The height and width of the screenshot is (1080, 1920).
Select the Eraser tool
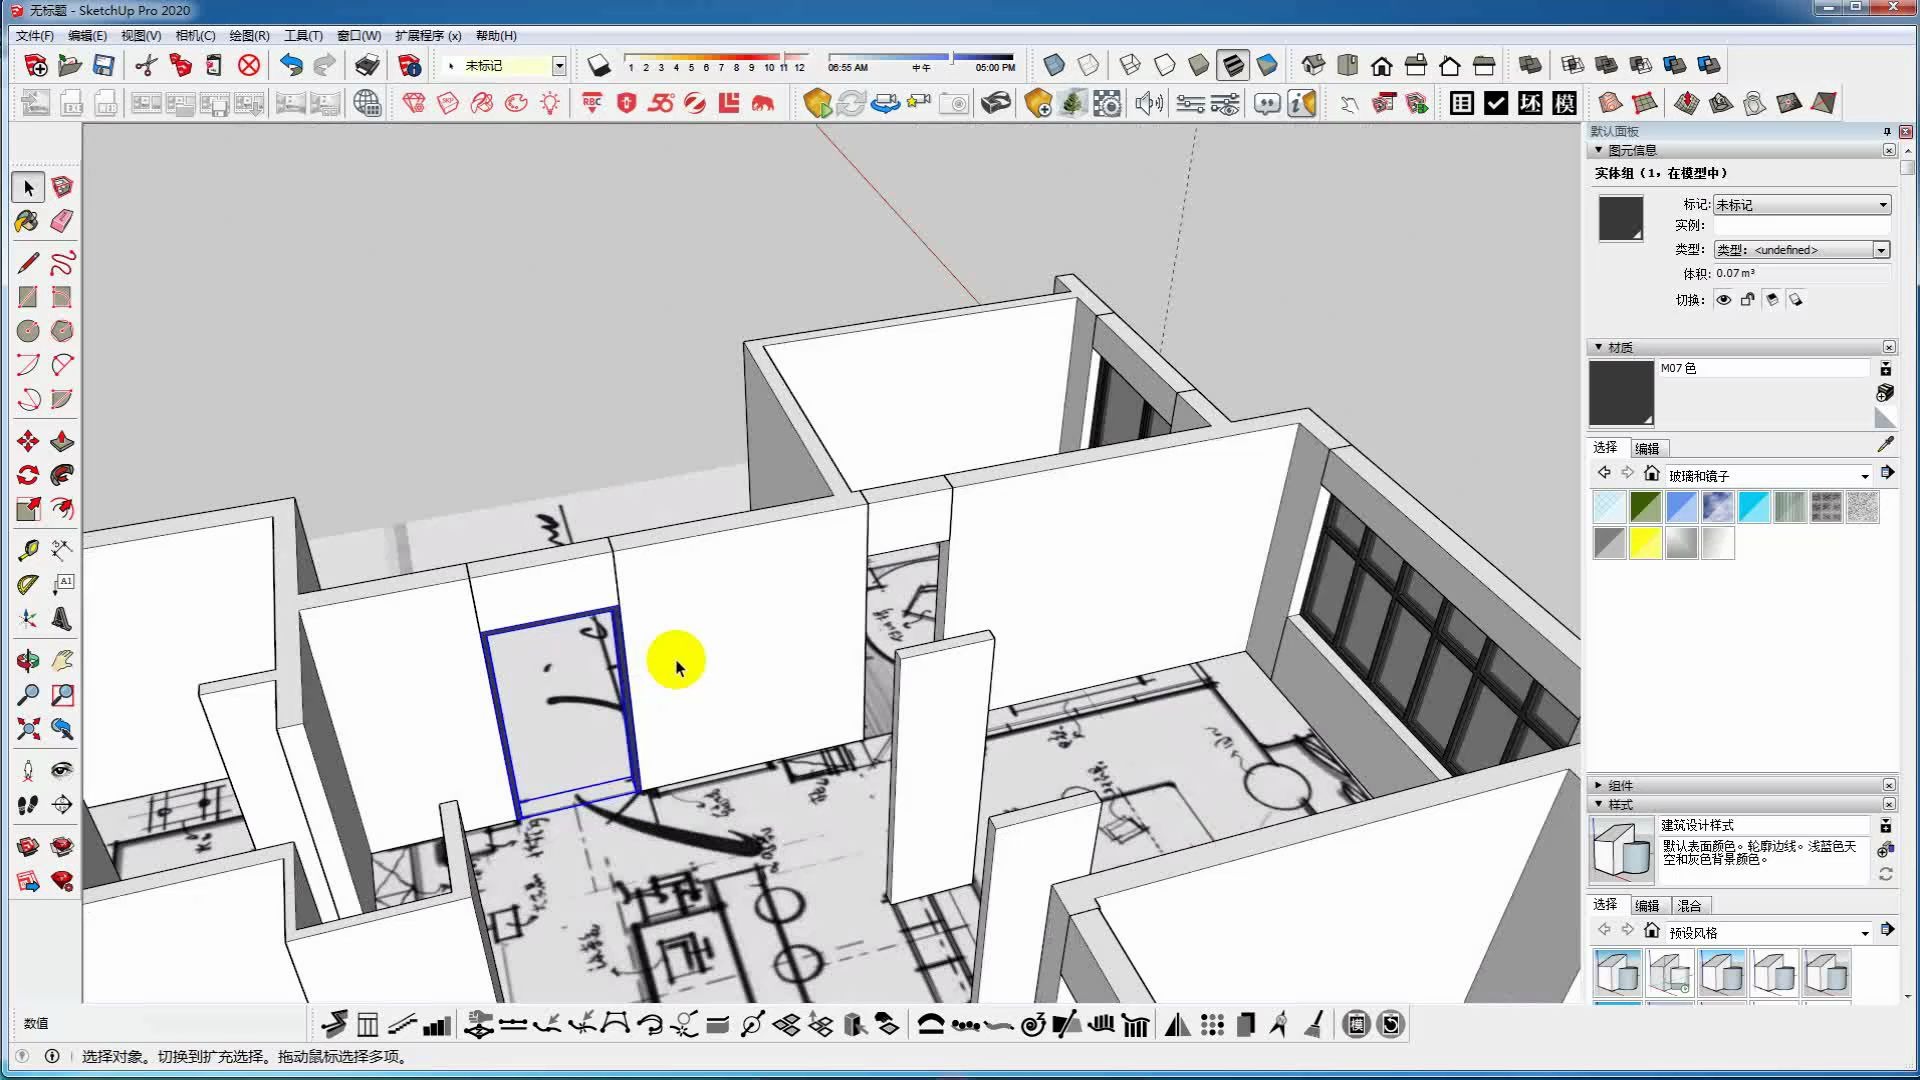pyautogui.click(x=62, y=221)
